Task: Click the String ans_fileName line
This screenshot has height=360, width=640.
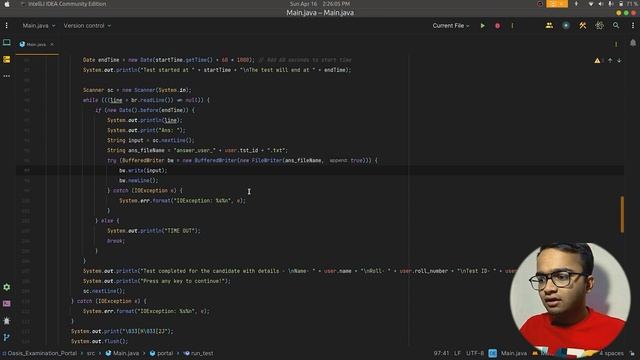Action: click(198, 151)
